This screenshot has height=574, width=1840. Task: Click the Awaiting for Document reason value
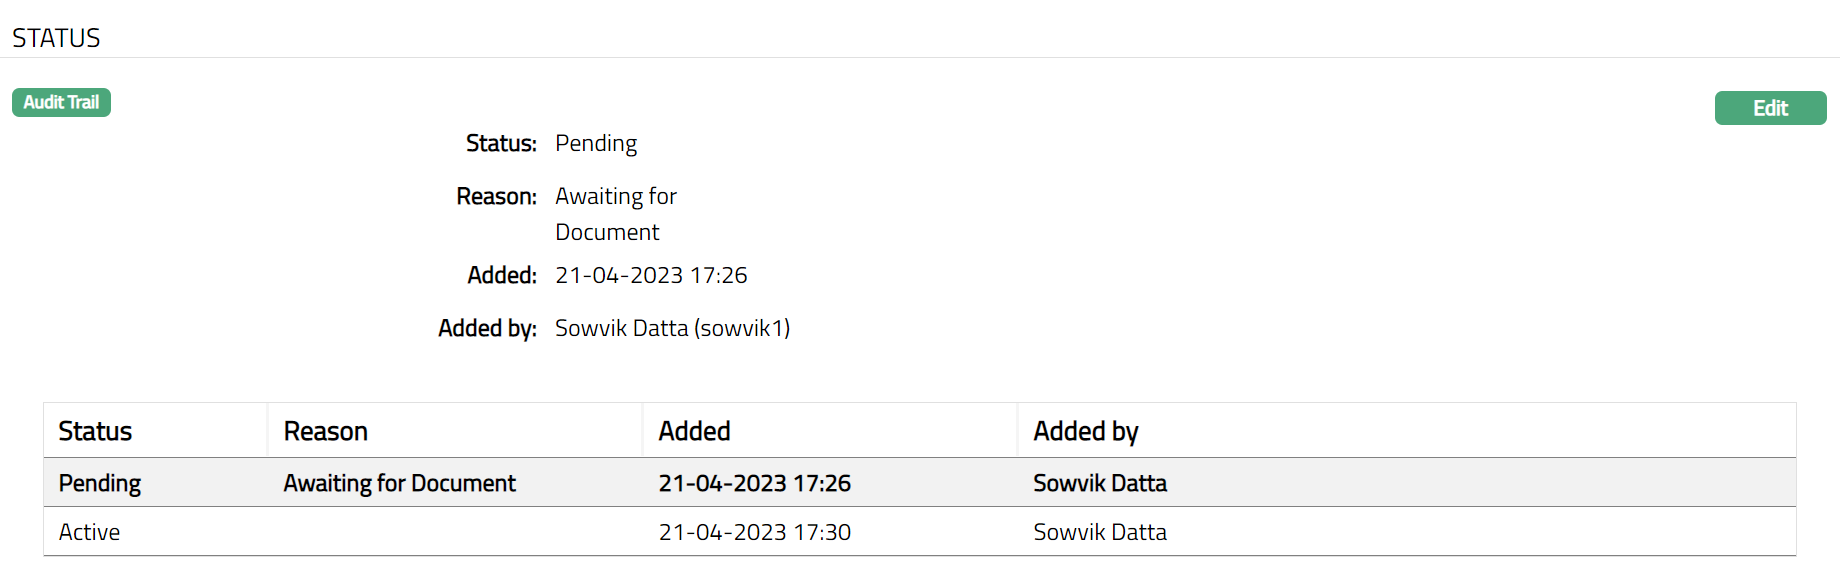(615, 213)
